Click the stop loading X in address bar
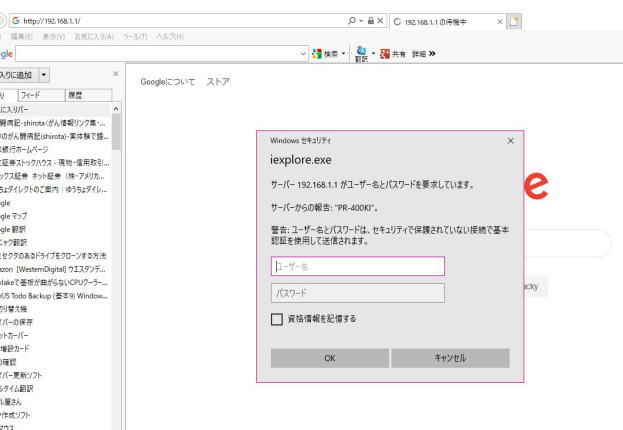Viewport: 623px width, 430px height. [x=380, y=21]
